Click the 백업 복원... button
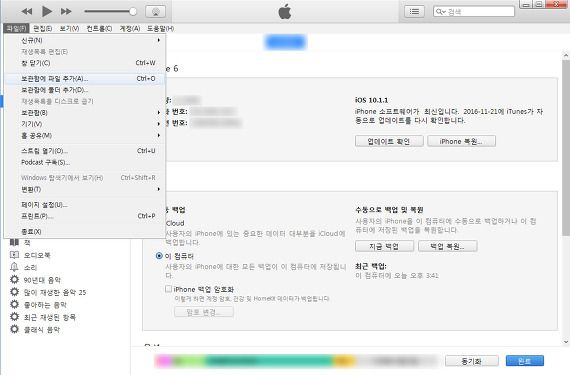 coord(447,246)
